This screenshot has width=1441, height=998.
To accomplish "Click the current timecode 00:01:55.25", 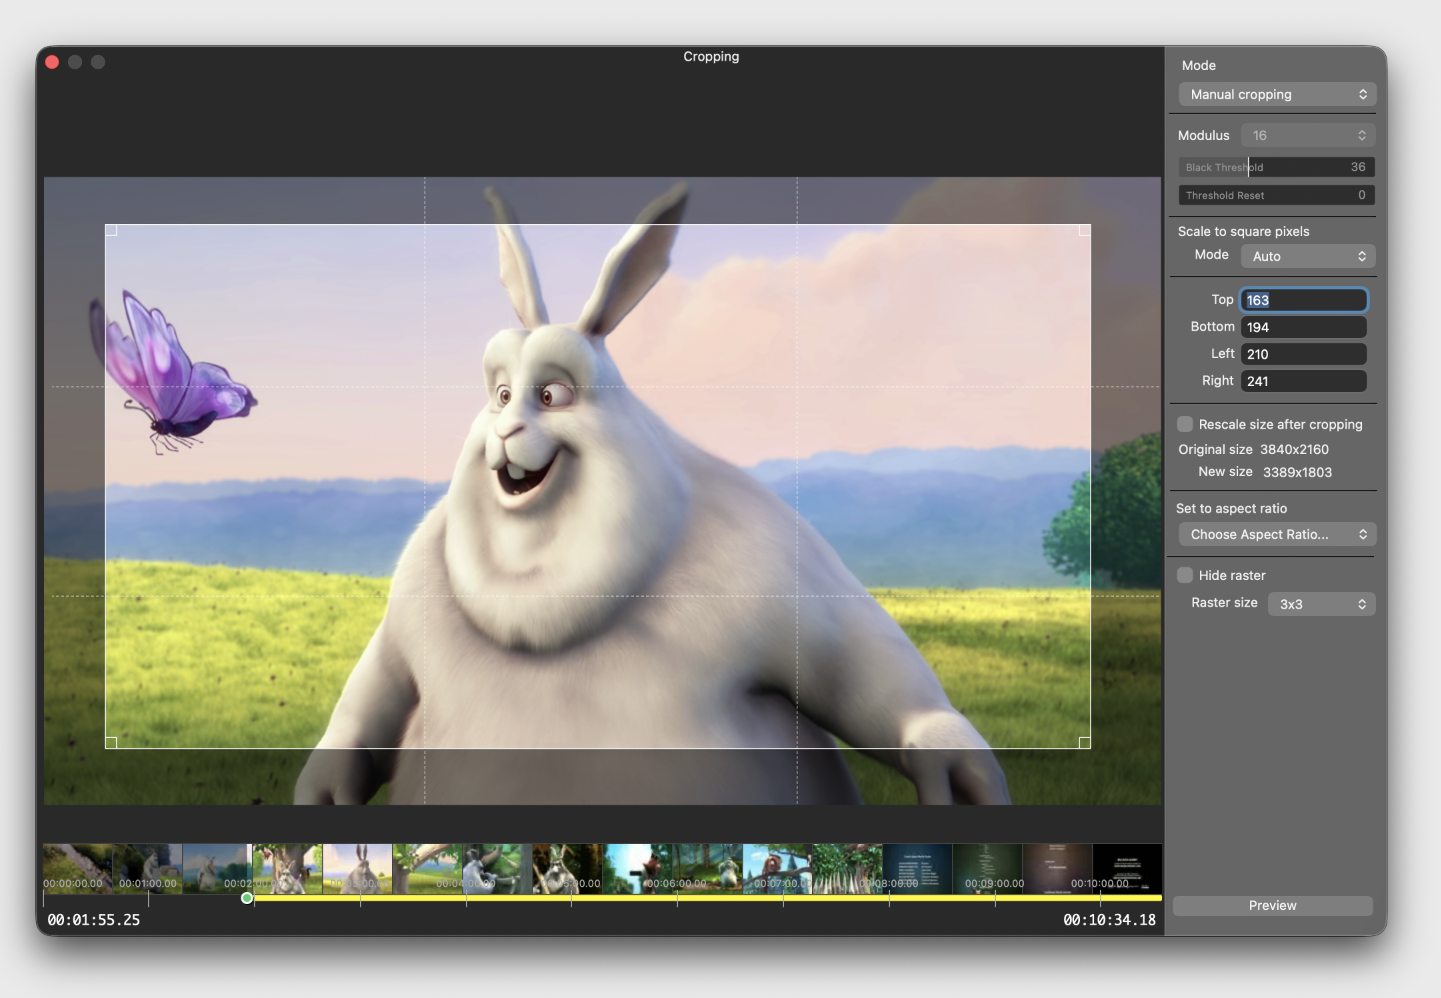I will (94, 920).
